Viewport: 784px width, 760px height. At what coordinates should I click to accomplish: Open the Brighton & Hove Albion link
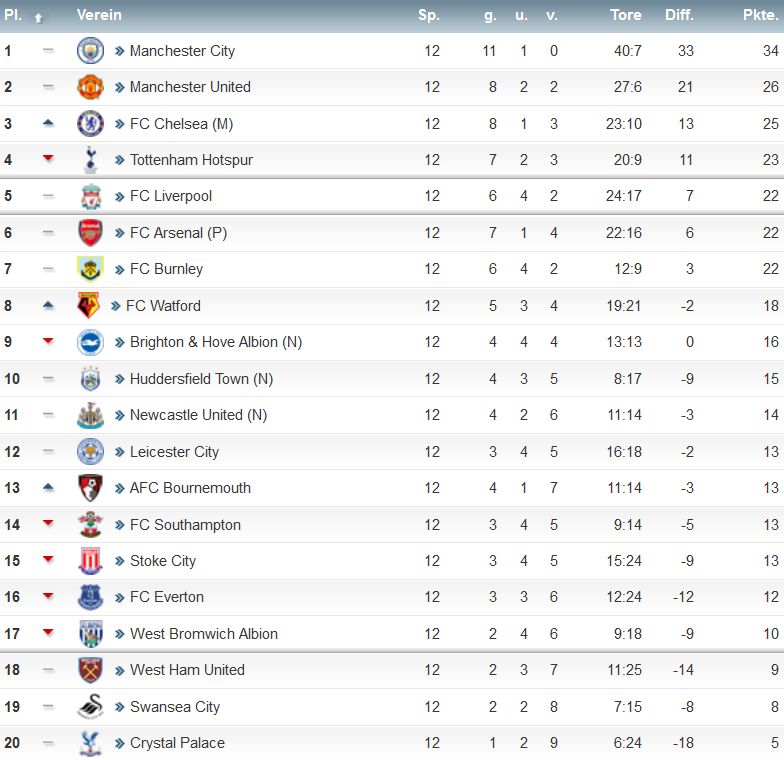pos(216,342)
